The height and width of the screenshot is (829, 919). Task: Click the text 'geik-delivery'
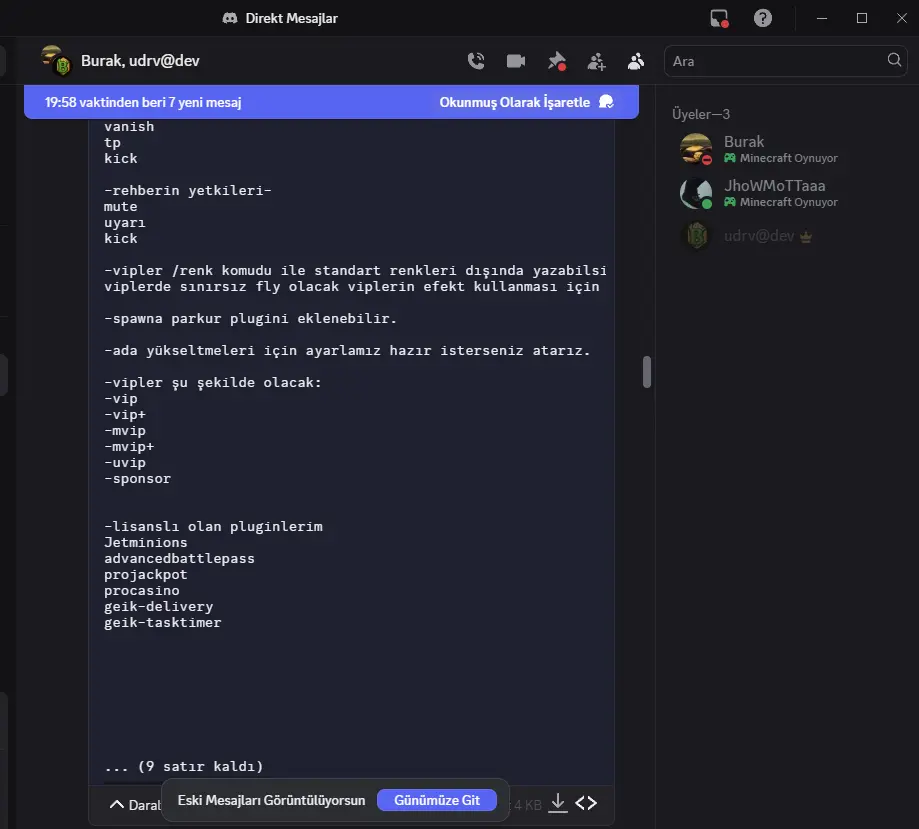point(158,606)
